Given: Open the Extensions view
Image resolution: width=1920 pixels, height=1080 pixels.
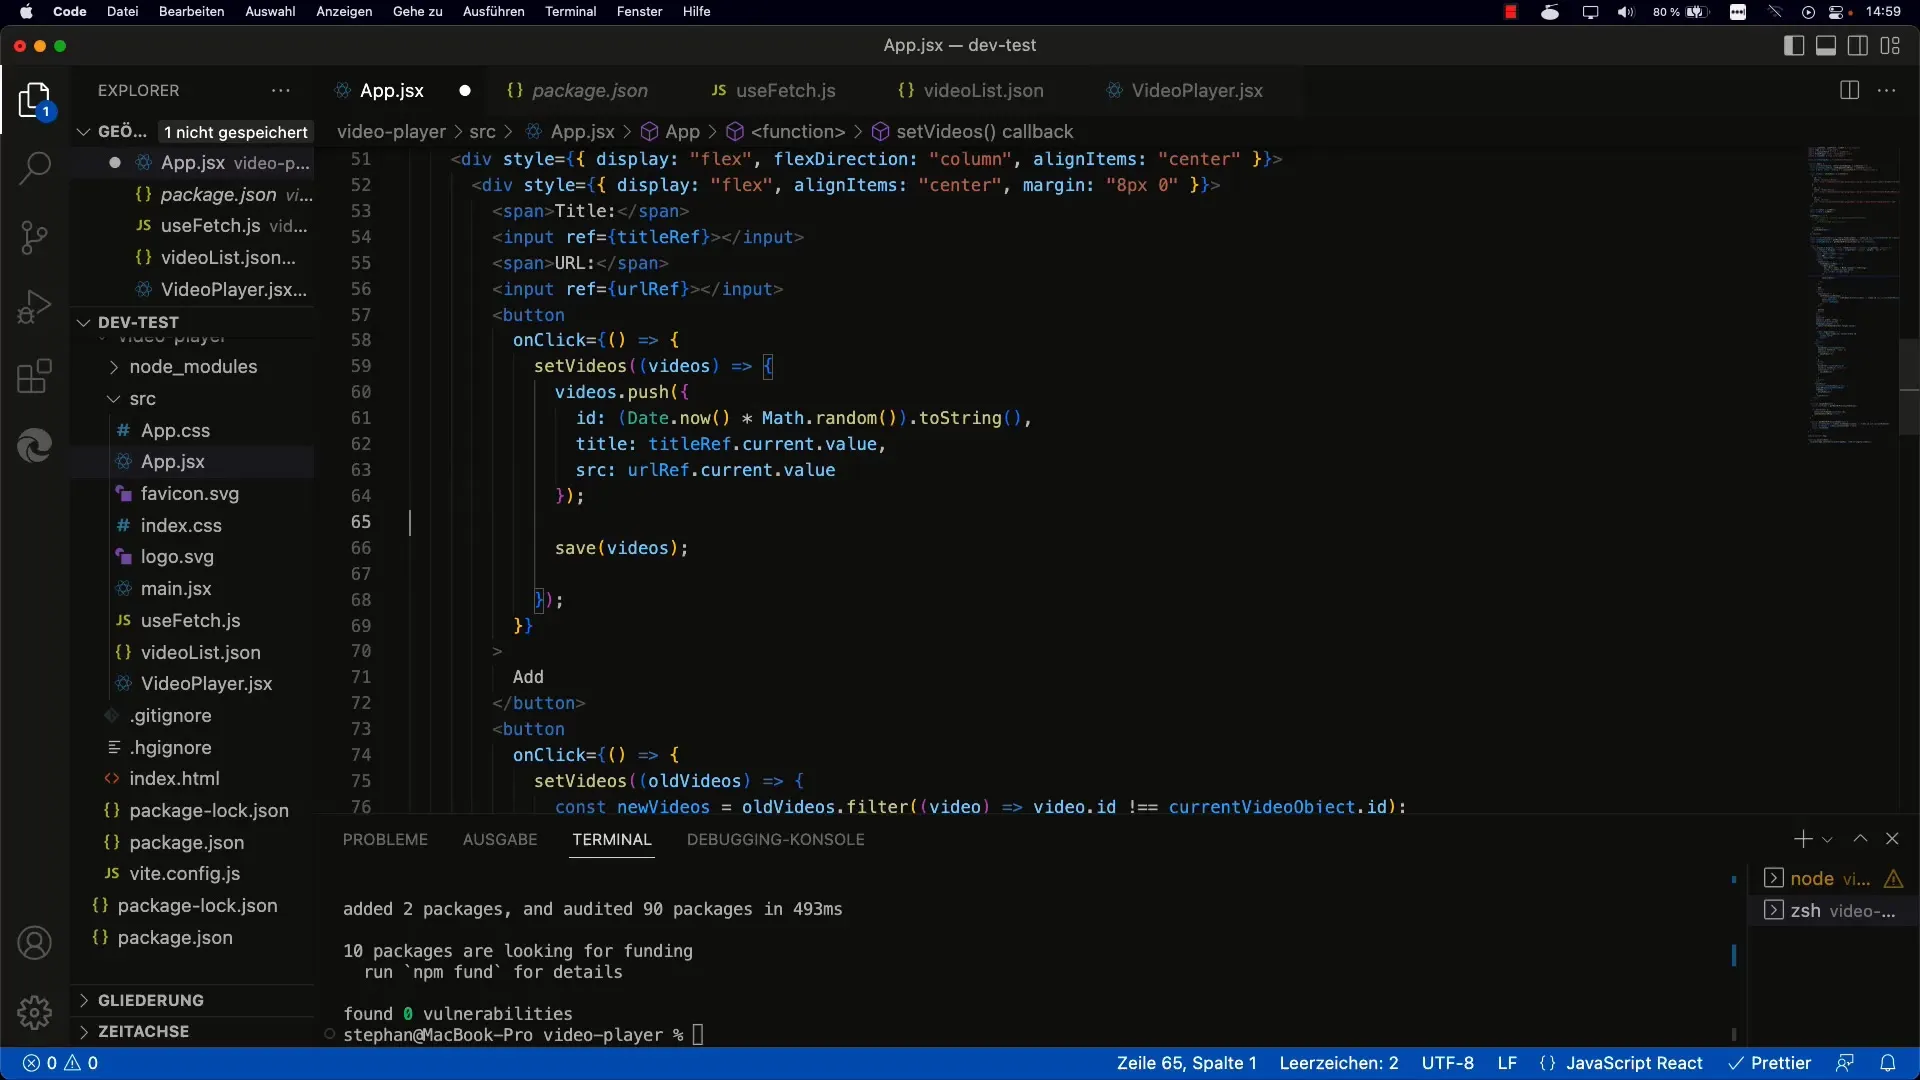Looking at the screenshot, I should [x=34, y=377].
